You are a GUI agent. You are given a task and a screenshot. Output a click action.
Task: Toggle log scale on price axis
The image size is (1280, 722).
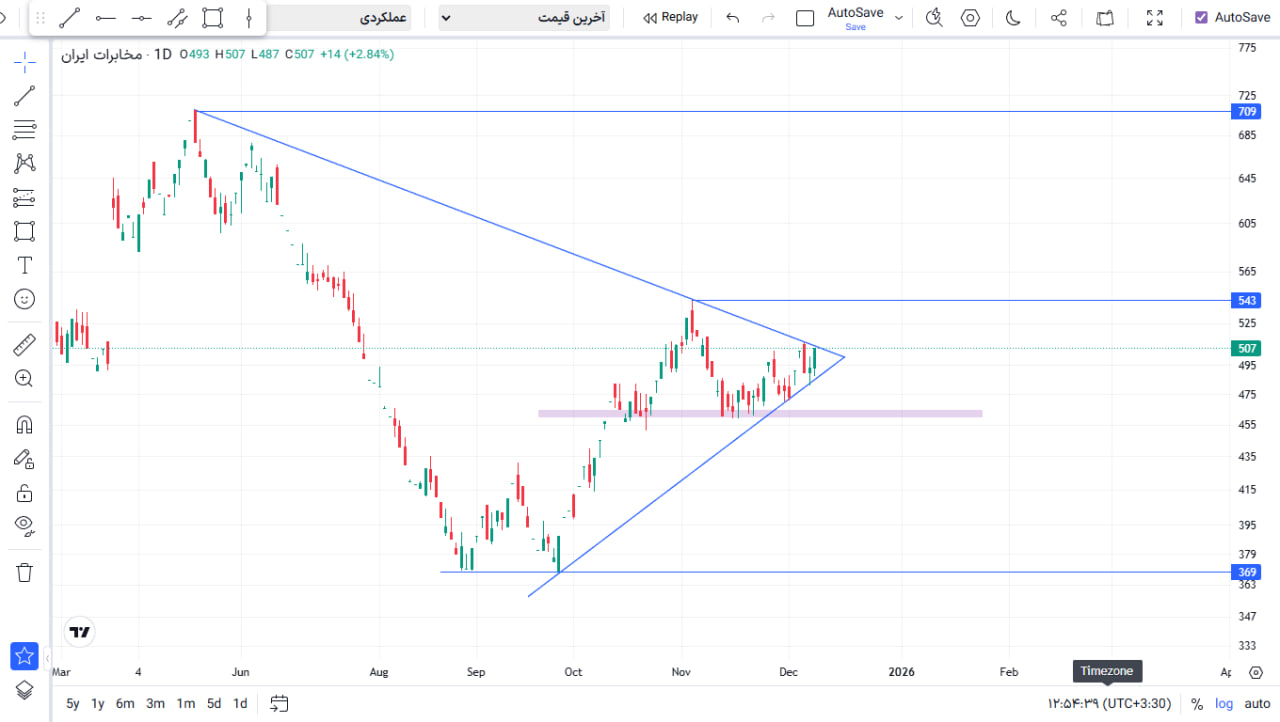point(1224,703)
